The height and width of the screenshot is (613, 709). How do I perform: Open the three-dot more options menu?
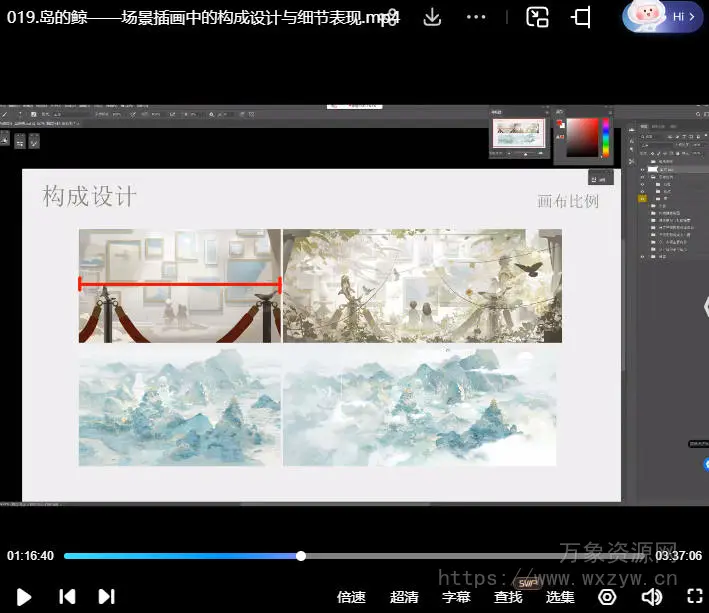477,17
